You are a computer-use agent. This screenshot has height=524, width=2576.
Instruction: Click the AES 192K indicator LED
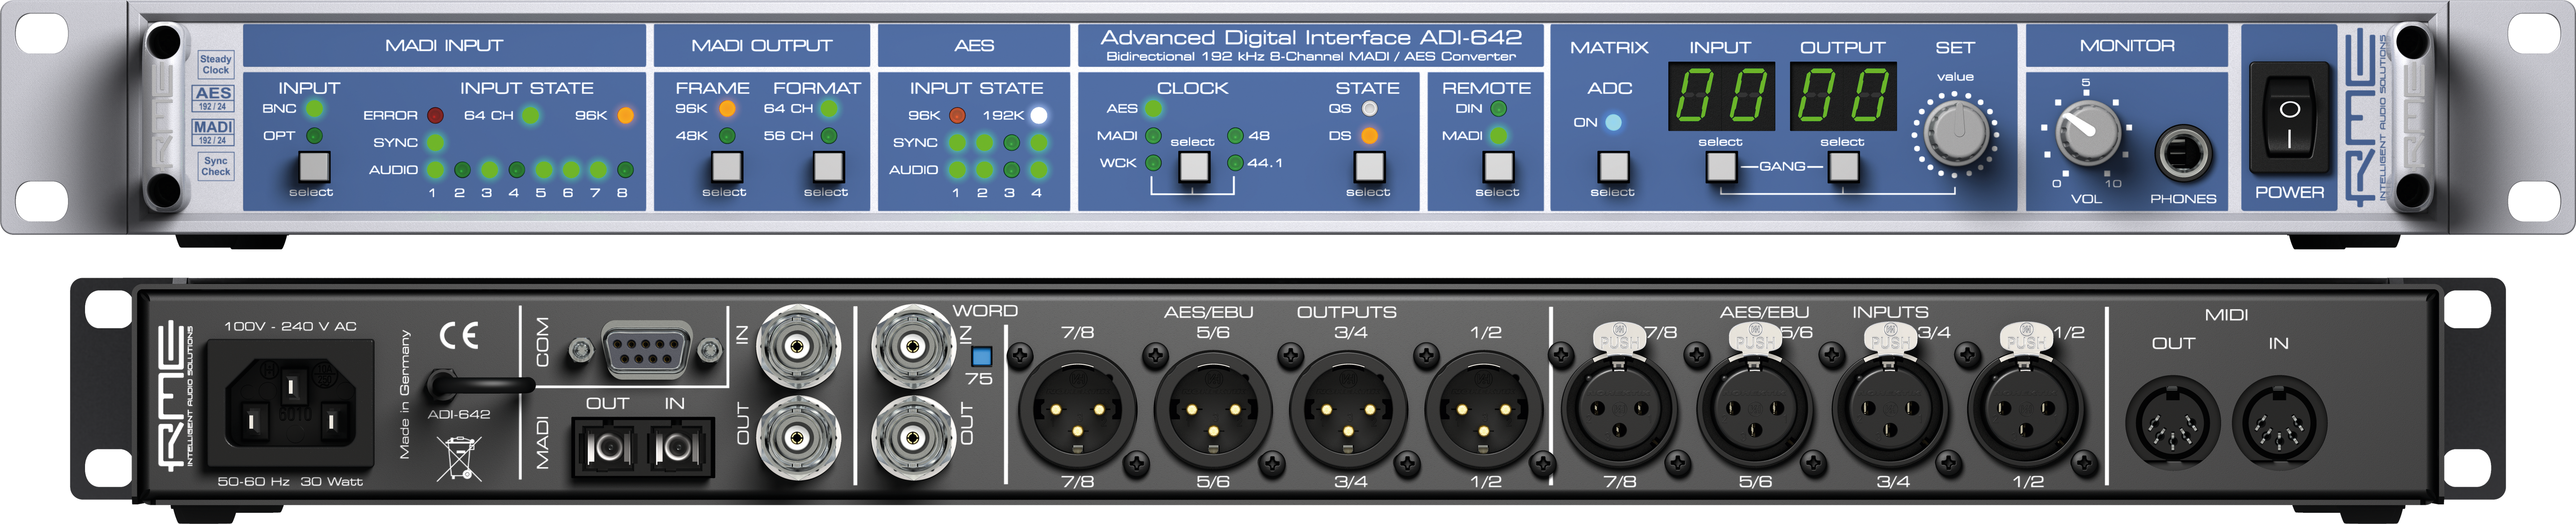[1039, 116]
